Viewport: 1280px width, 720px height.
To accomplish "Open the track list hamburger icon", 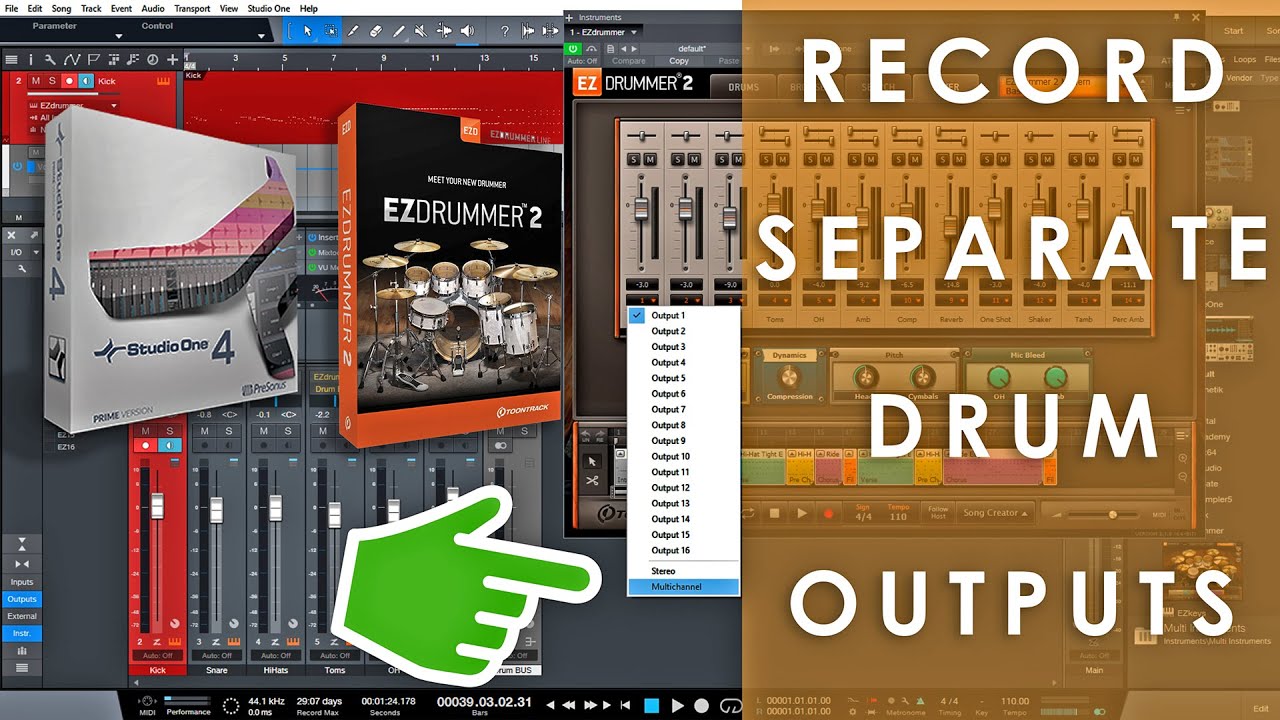I will tap(11, 60).
